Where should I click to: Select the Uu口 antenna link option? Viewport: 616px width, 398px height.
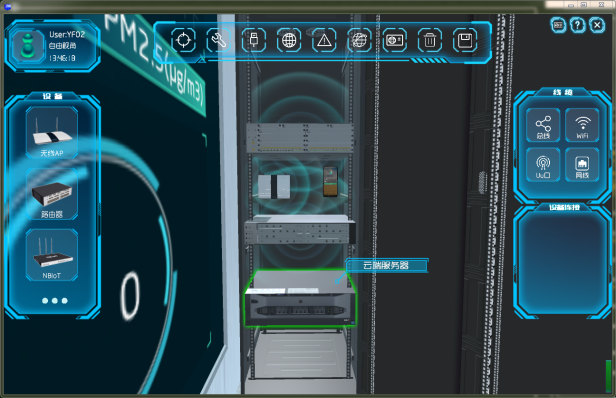click(543, 165)
